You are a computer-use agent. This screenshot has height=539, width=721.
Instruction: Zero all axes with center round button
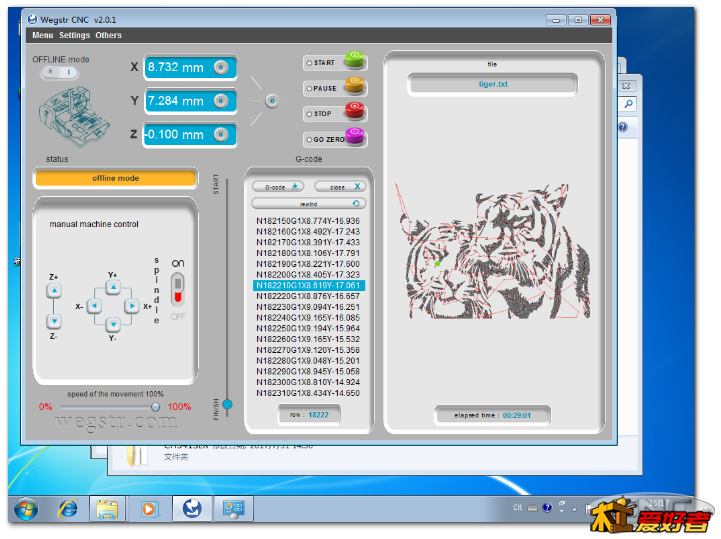[272, 101]
